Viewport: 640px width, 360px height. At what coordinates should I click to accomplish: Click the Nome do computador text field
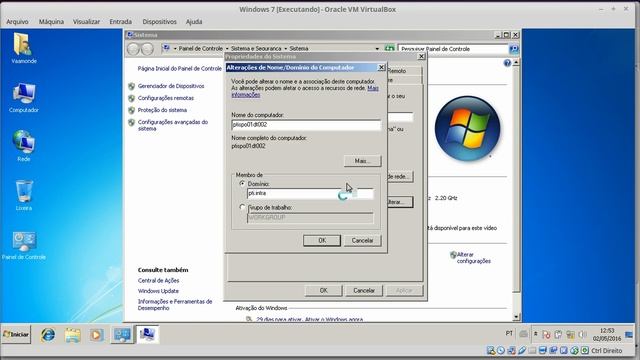[x=306, y=125]
